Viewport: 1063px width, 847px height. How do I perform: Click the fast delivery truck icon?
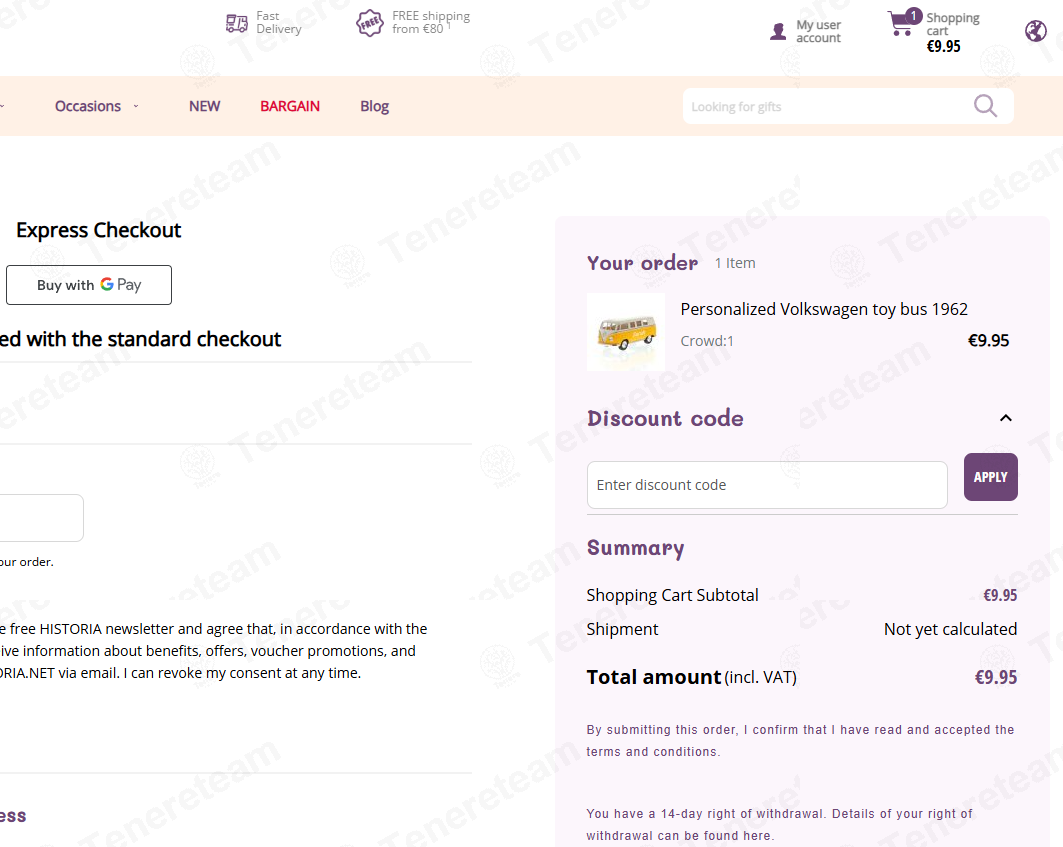(237, 24)
